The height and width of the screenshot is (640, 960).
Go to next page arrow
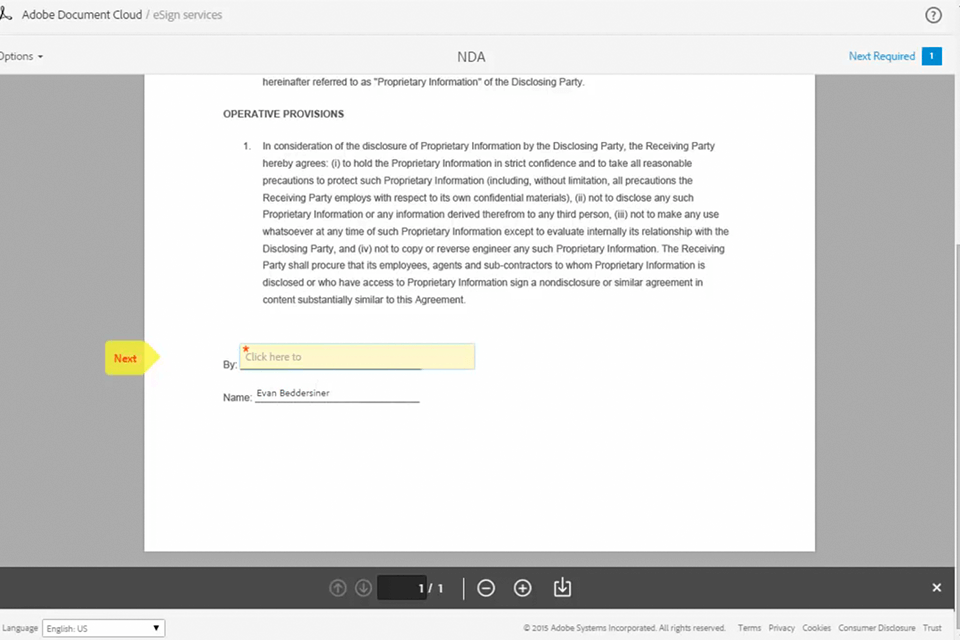coord(363,588)
